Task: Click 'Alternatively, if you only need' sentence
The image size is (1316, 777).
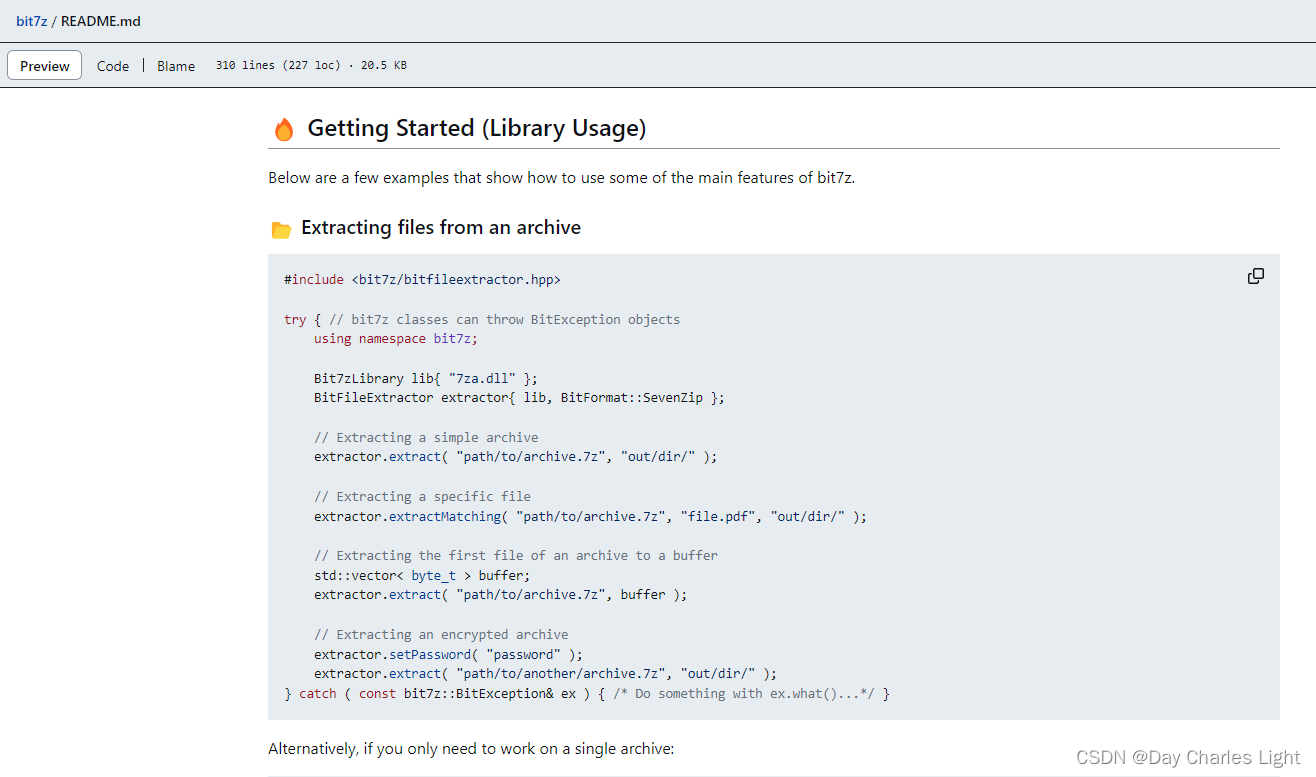Action: 471,749
